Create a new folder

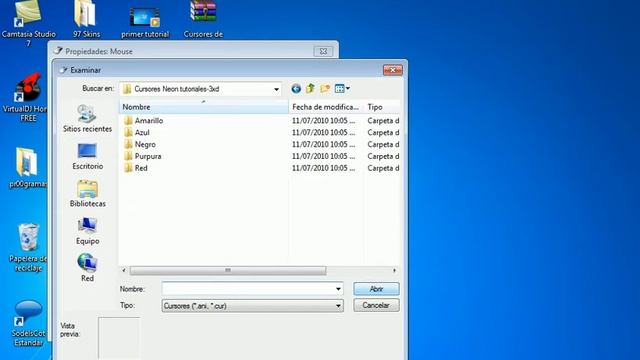[x=325, y=88]
